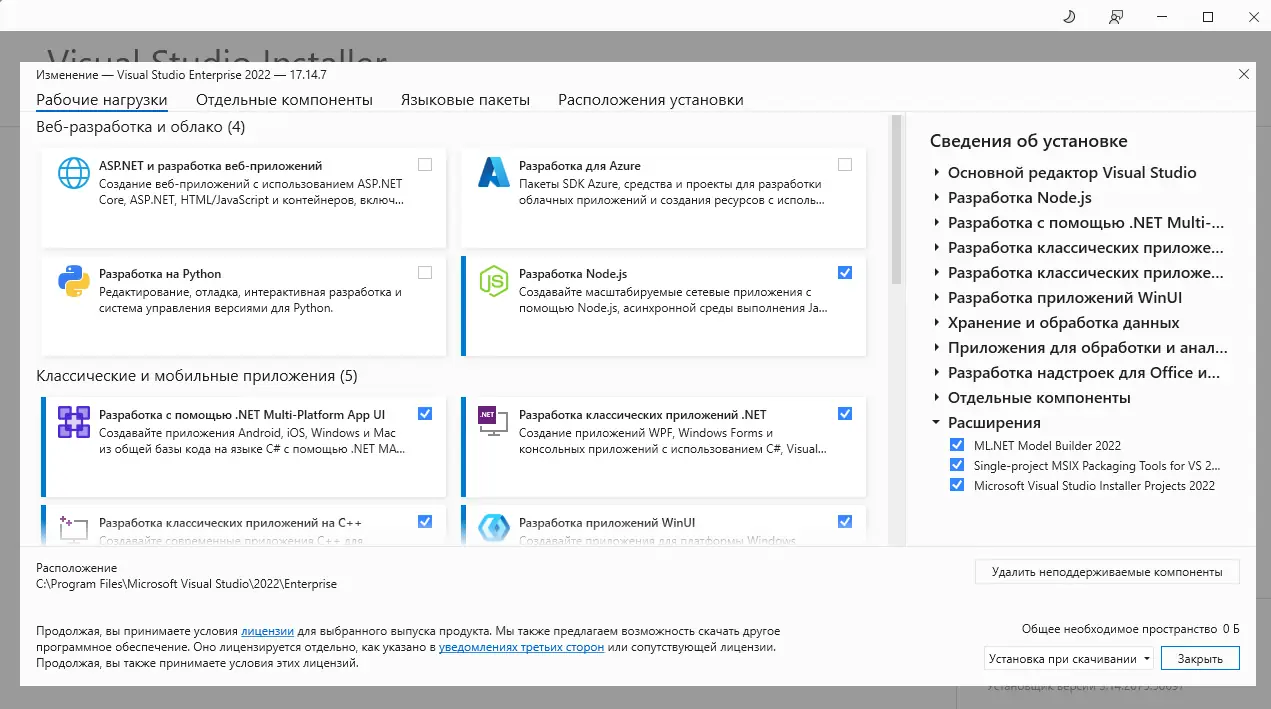
Task: Select the ASP.NET globe workload icon
Action: 72,173
